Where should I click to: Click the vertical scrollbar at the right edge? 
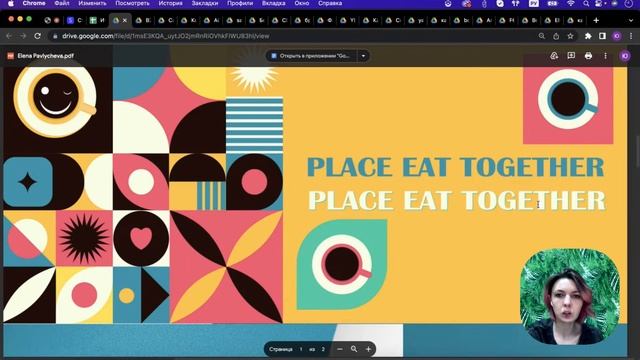637,151
